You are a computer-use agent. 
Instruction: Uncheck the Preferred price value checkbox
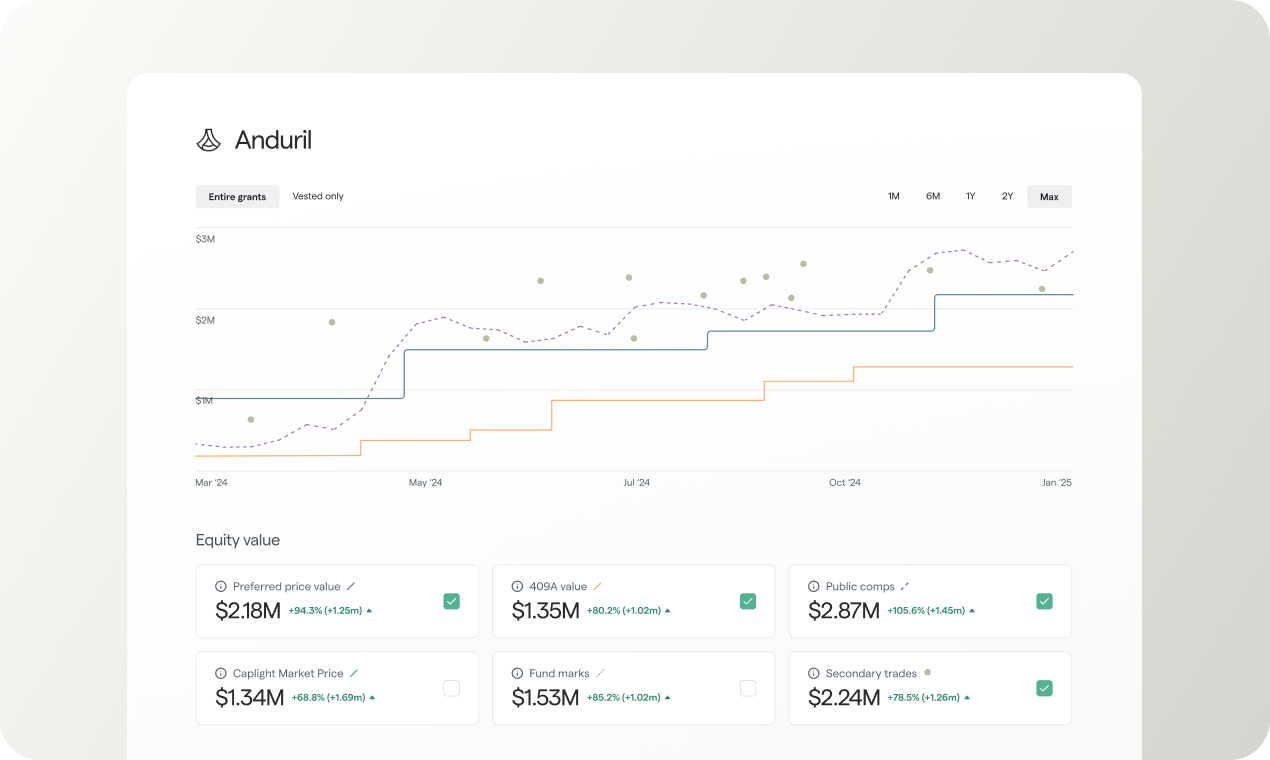pyautogui.click(x=452, y=601)
